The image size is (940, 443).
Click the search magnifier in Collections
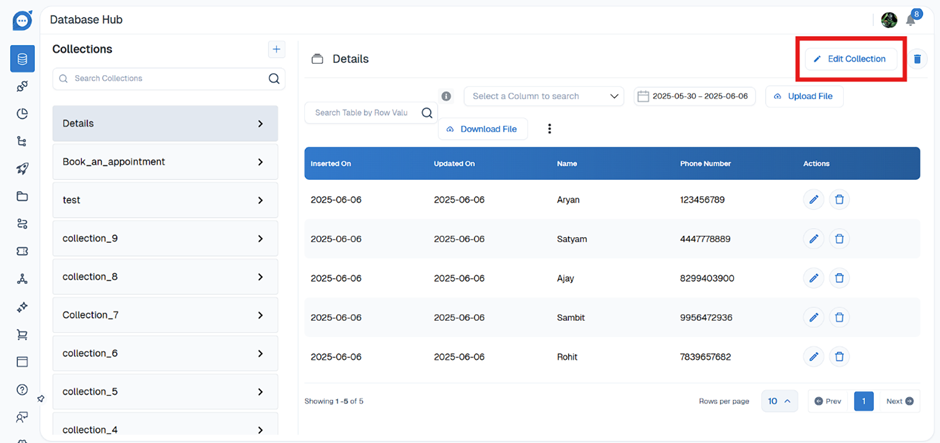(274, 79)
